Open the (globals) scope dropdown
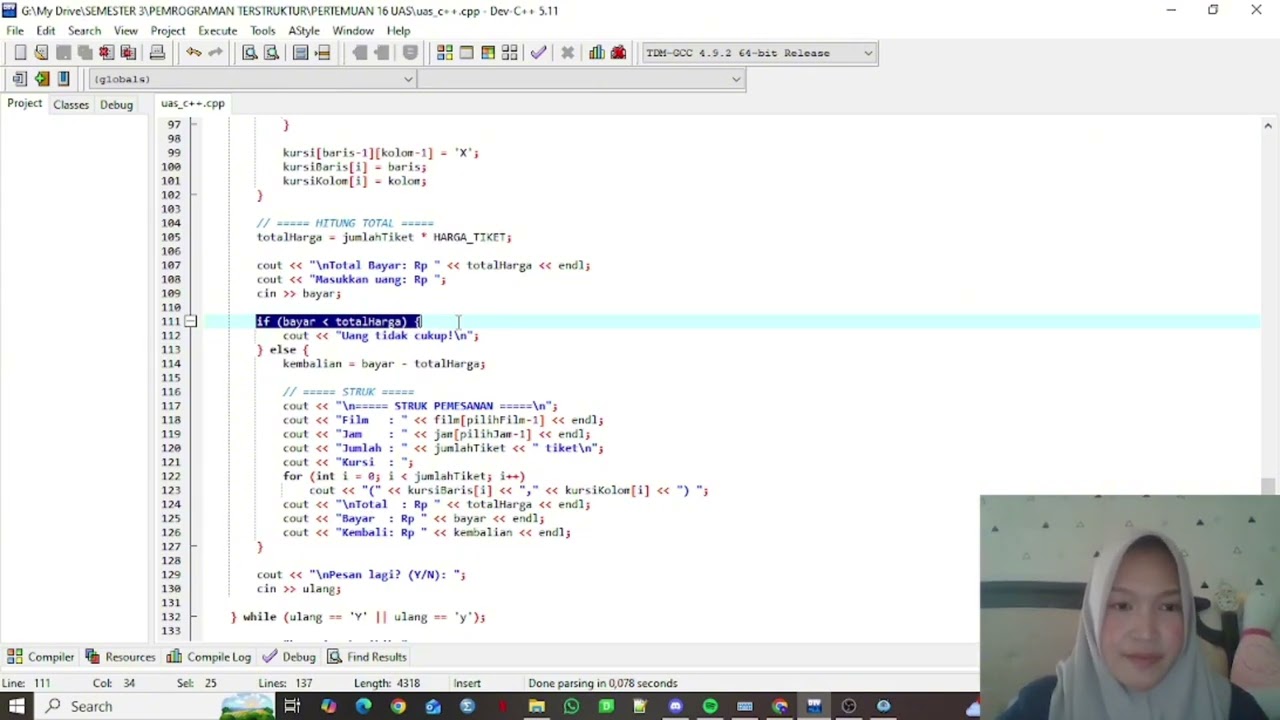This screenshot has height=720, width=1280. [x=252, y=79]
